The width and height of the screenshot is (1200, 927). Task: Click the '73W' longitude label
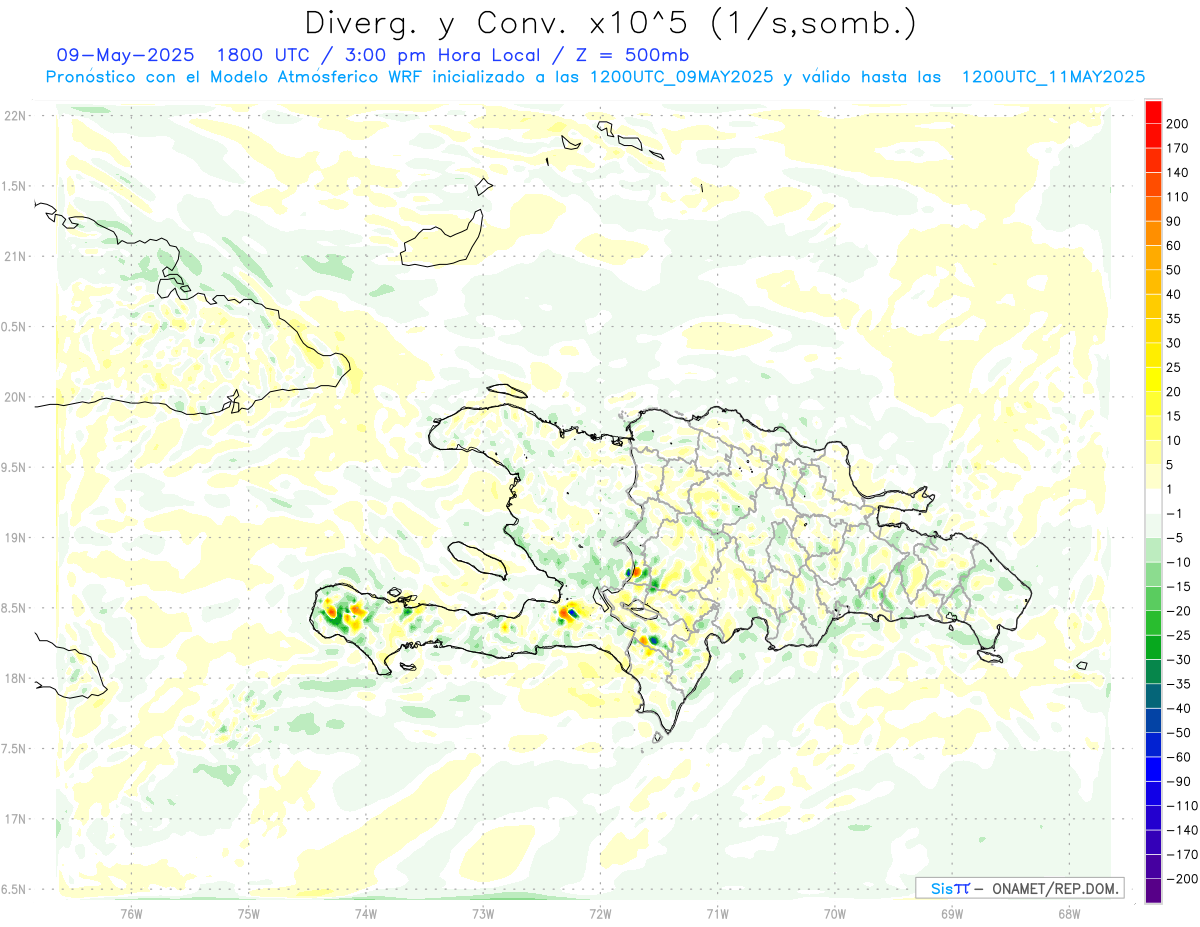(483, 913)
